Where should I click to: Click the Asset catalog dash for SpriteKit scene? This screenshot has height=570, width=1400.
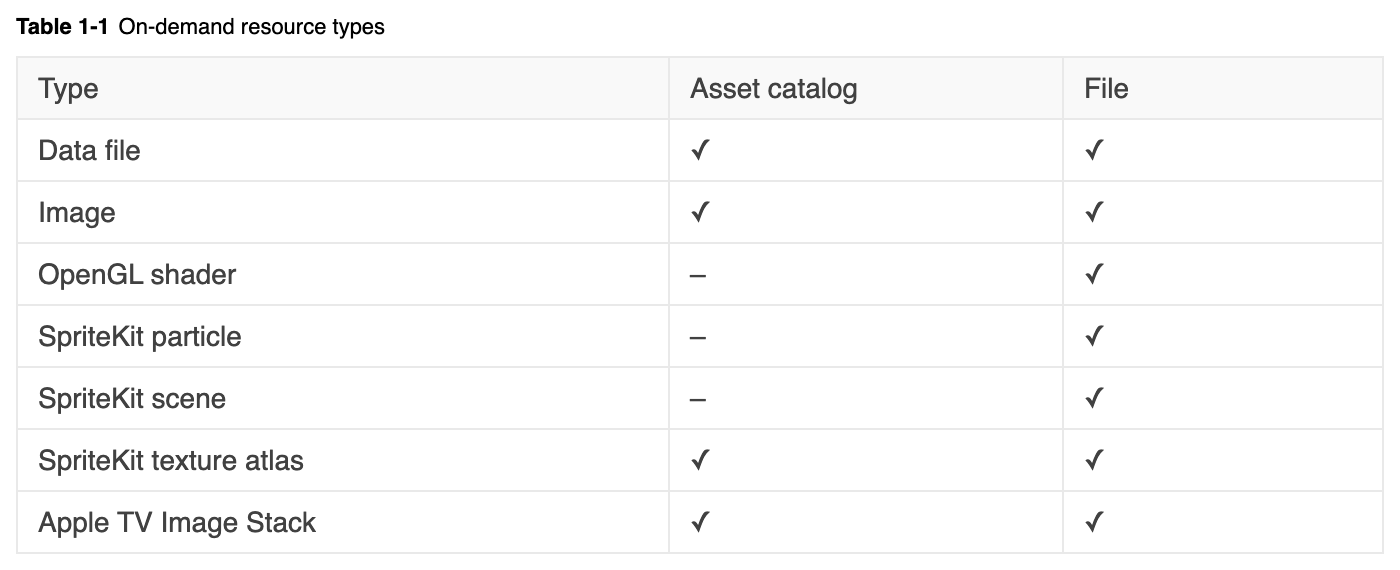(x=698, y=399)
